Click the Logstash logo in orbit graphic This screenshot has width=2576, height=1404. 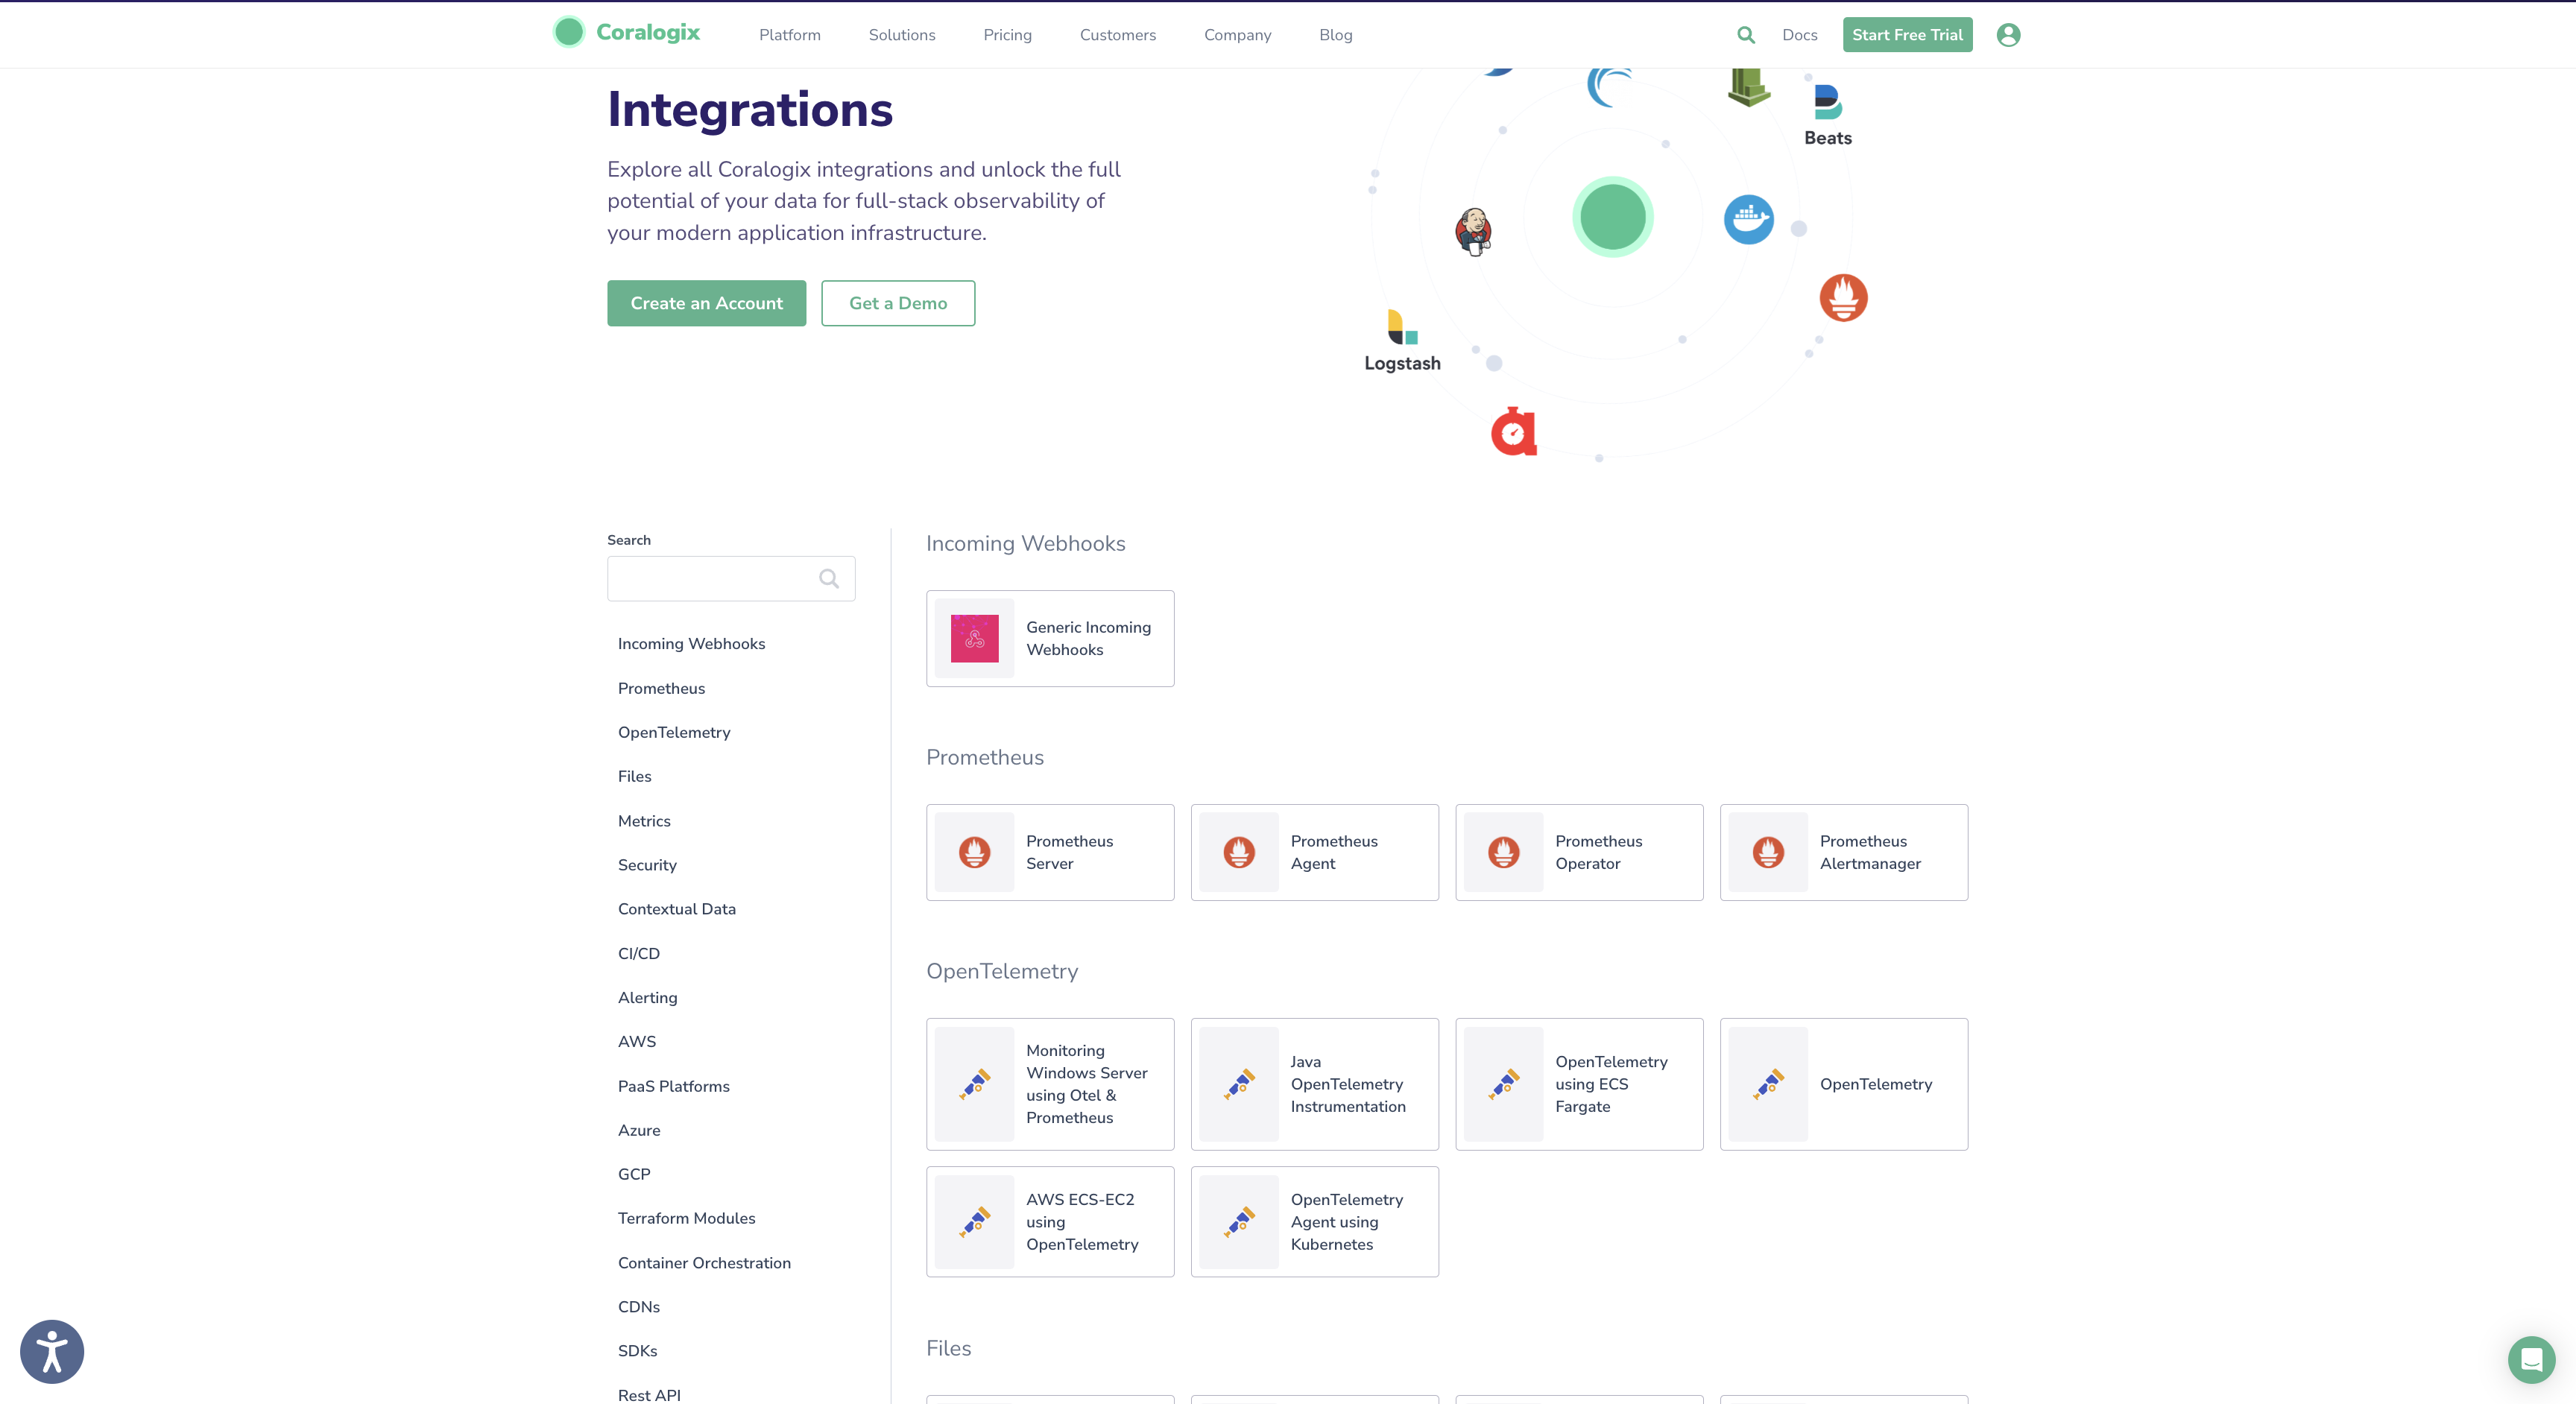[1402, 341]
